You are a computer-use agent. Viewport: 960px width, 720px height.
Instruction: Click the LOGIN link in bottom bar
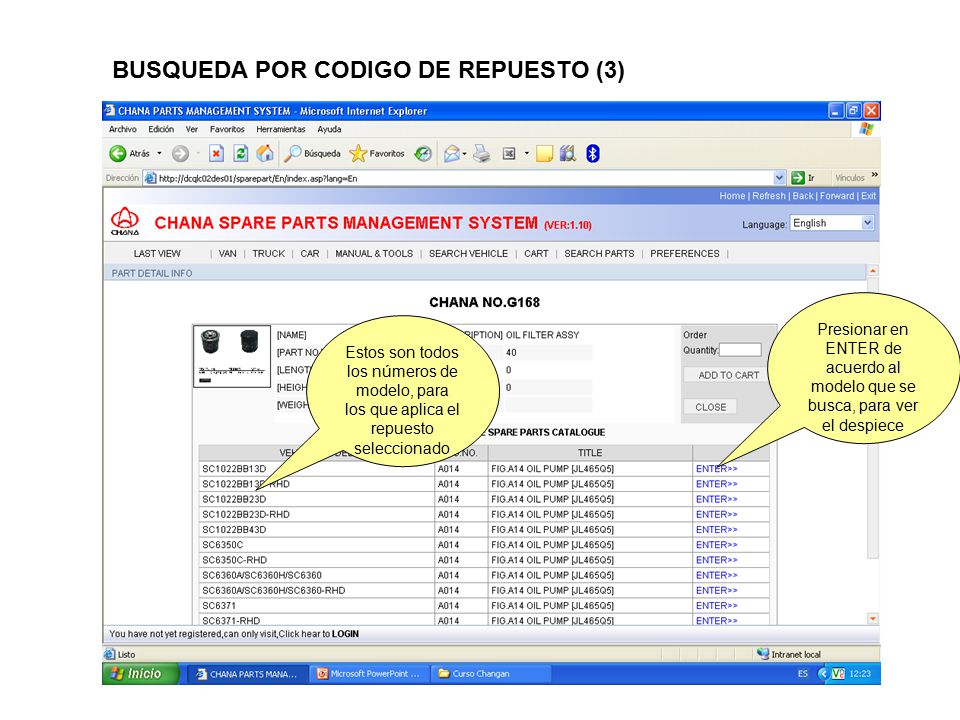coord(345,634)
